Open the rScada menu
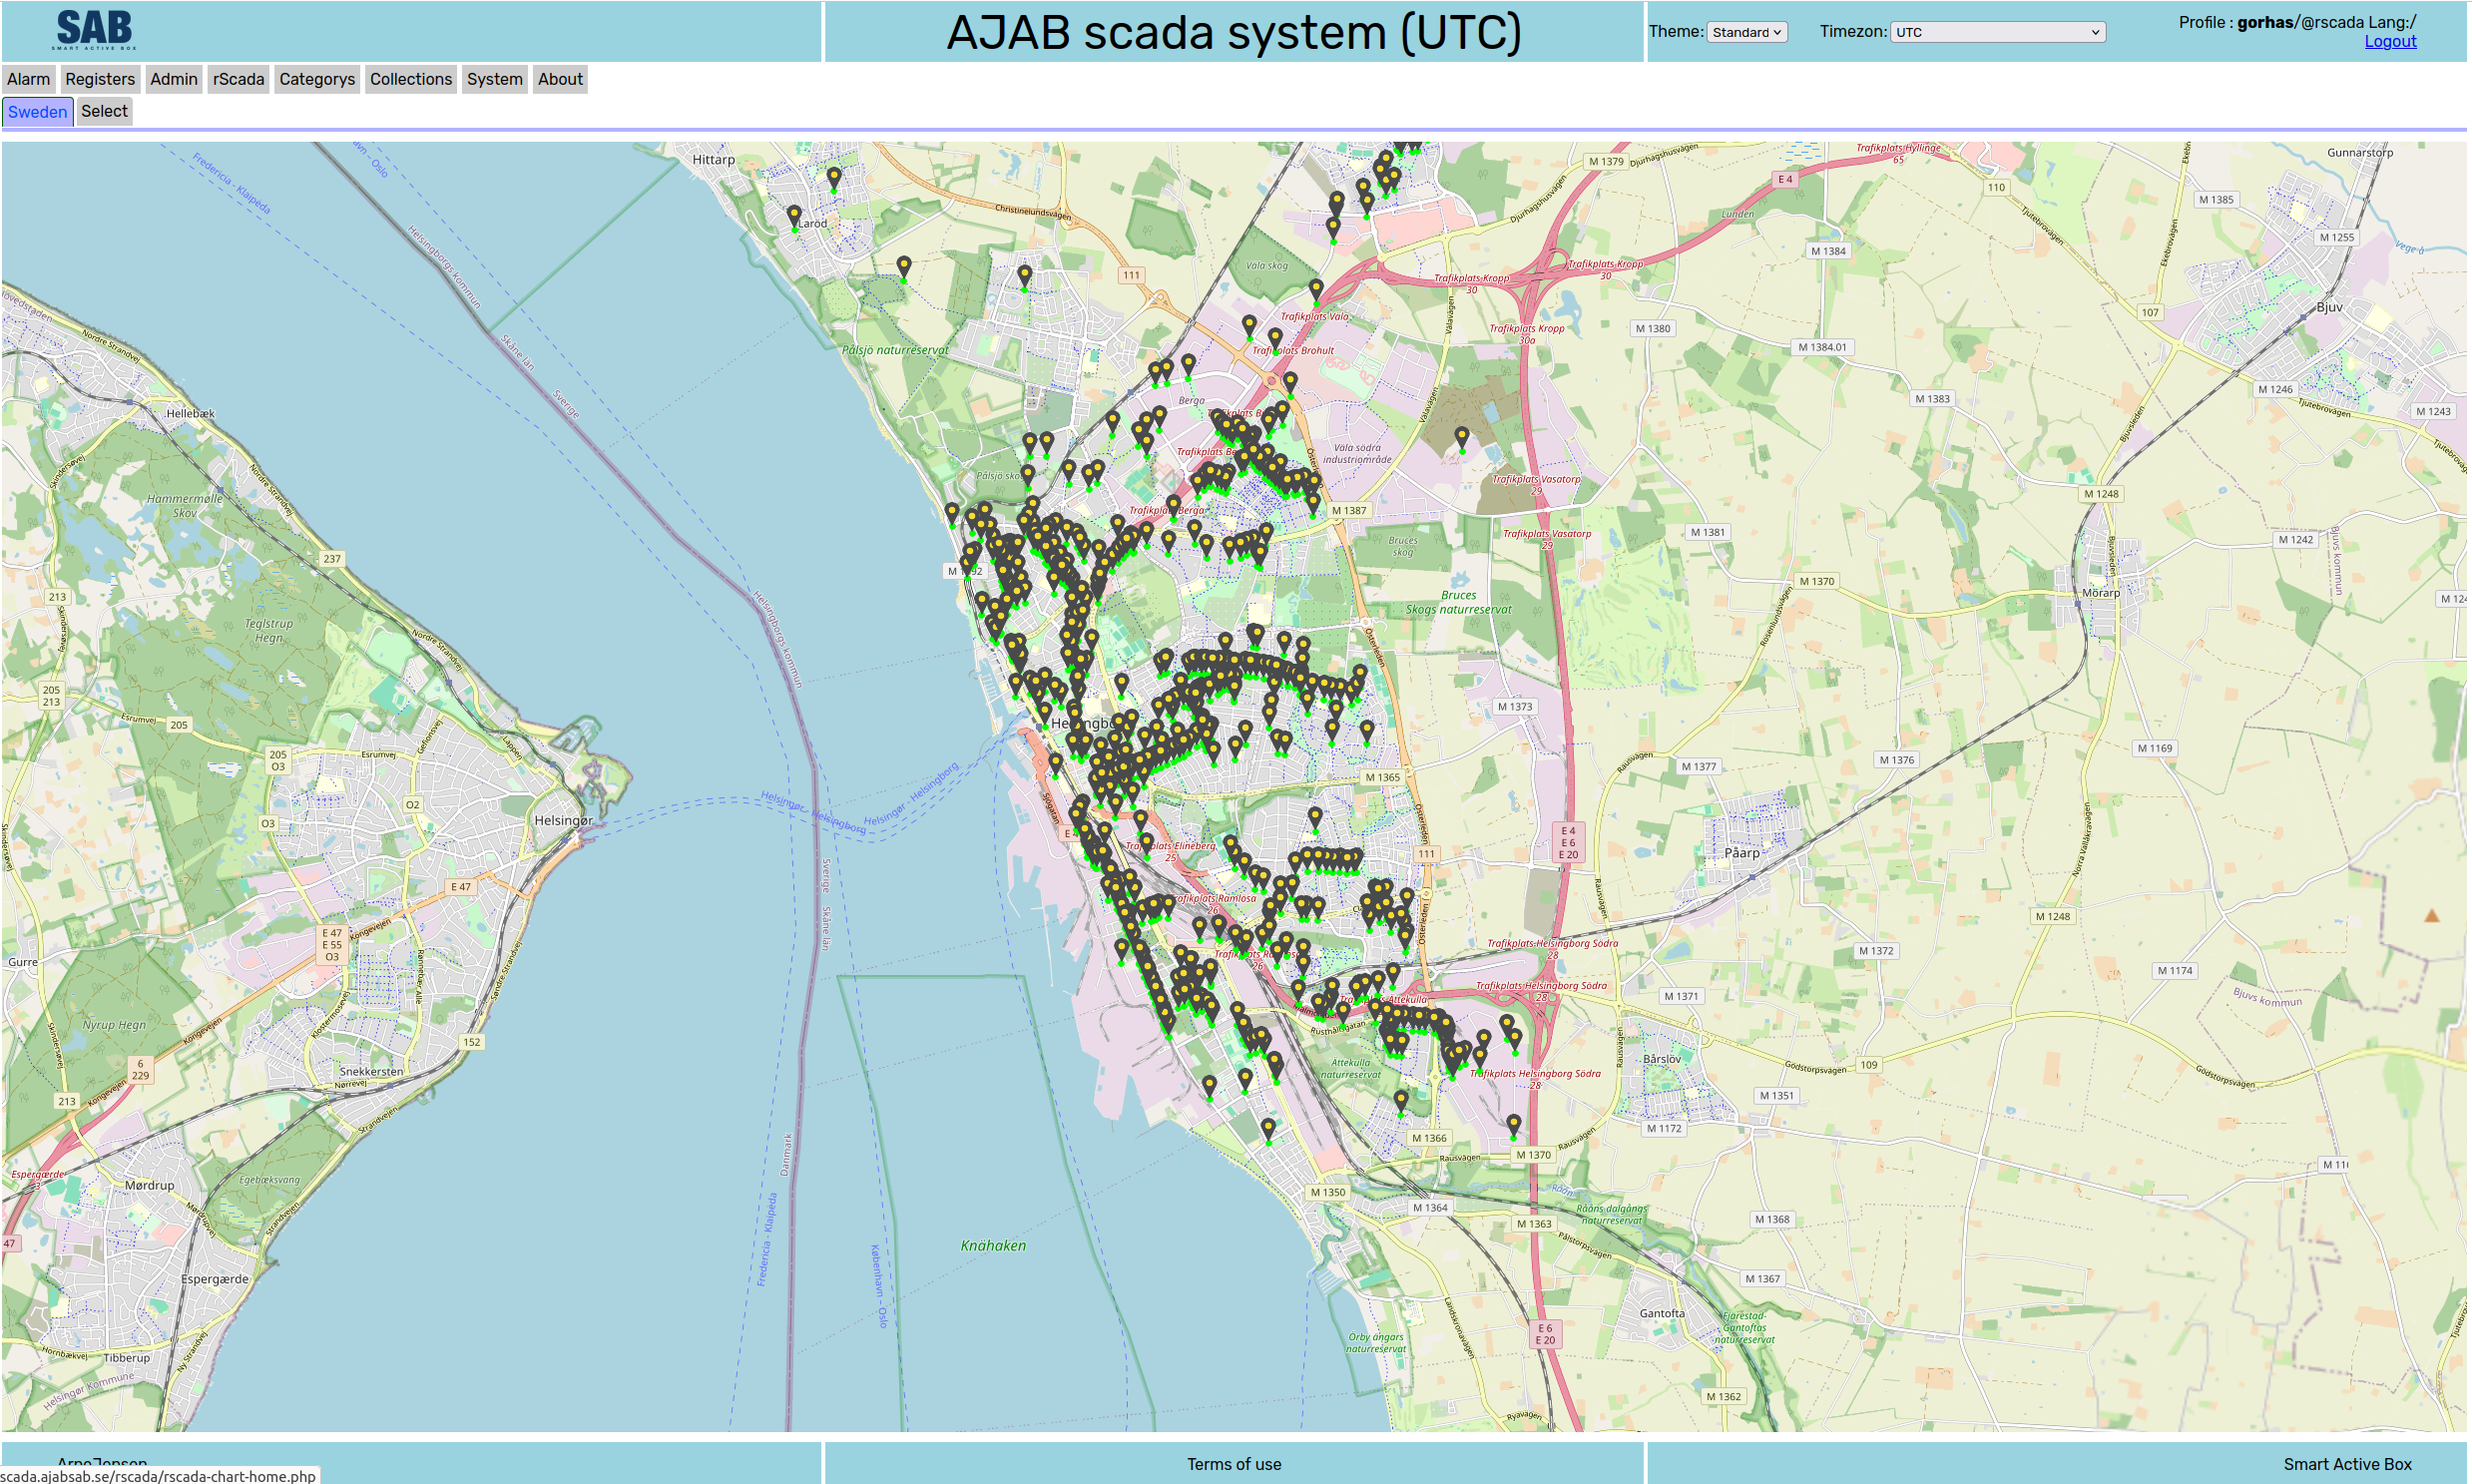The width and height of the screenshot is (2472, 1484). coord(239,79)
